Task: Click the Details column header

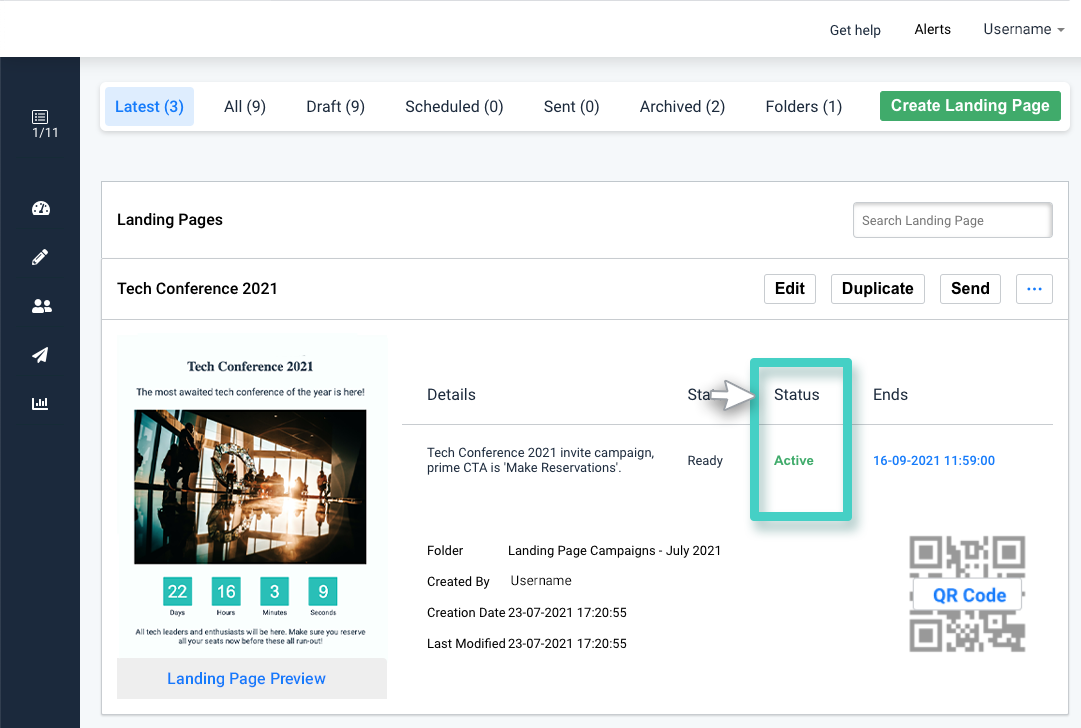Action: click(451, 394)
